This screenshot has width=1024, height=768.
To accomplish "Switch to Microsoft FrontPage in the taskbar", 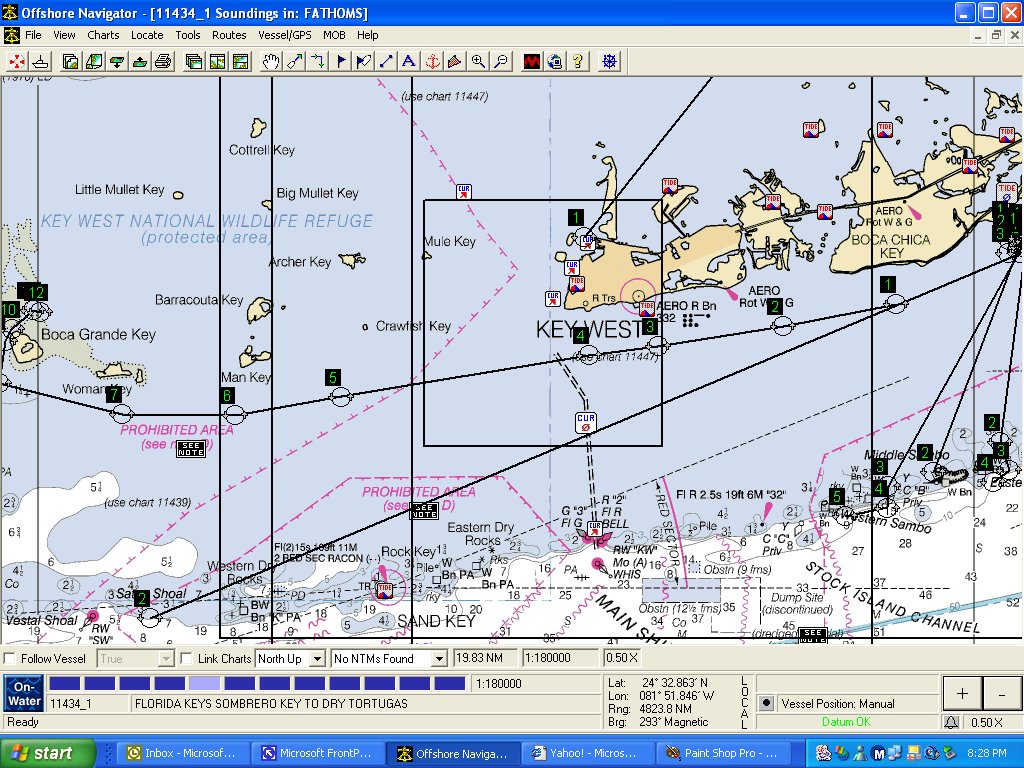I will point(317,753).
